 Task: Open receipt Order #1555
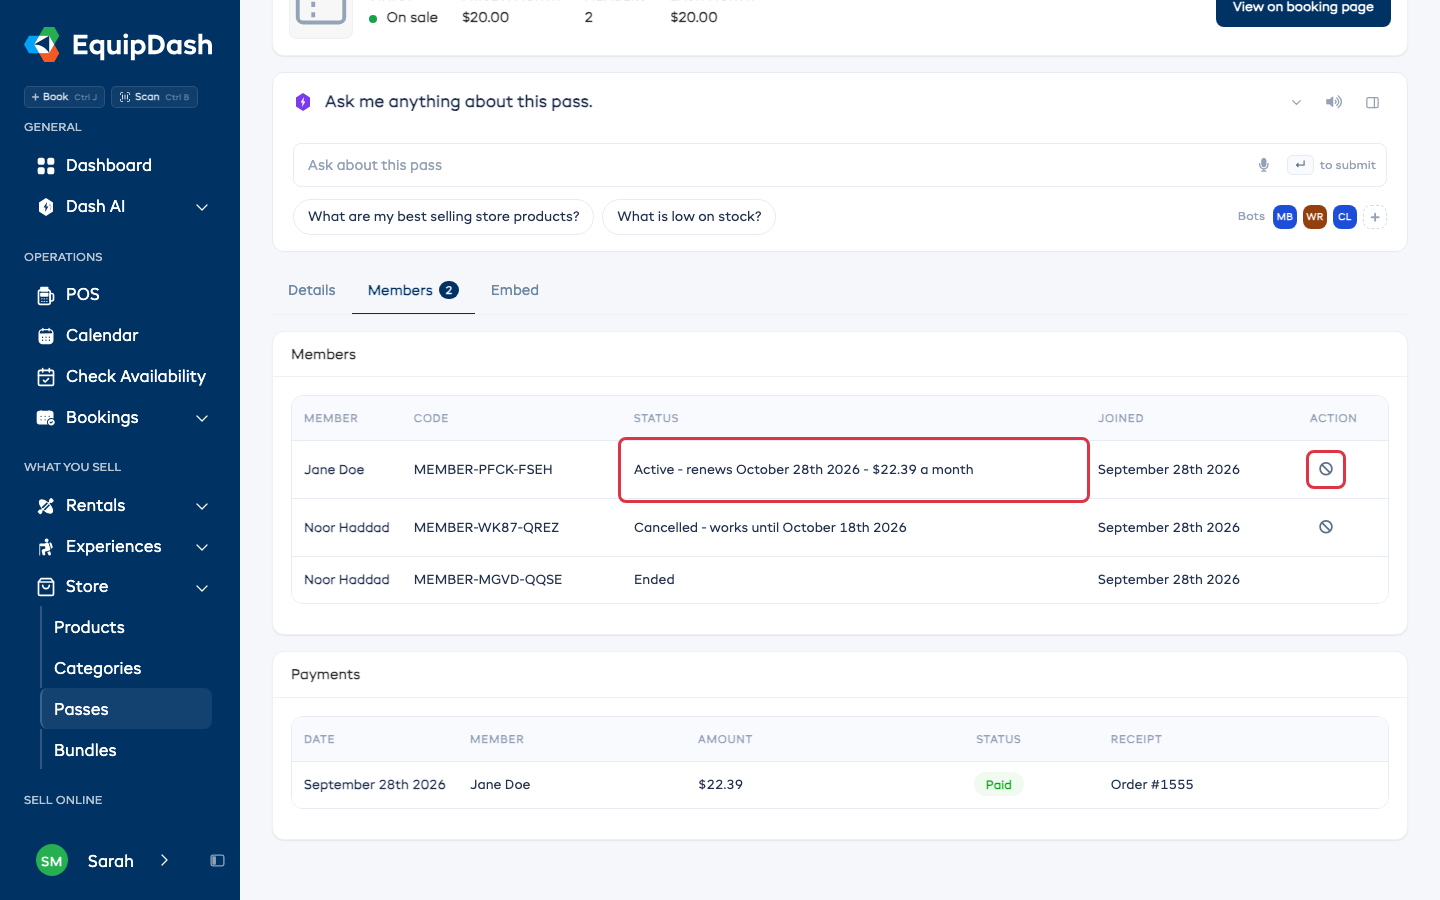point(1152,785)
